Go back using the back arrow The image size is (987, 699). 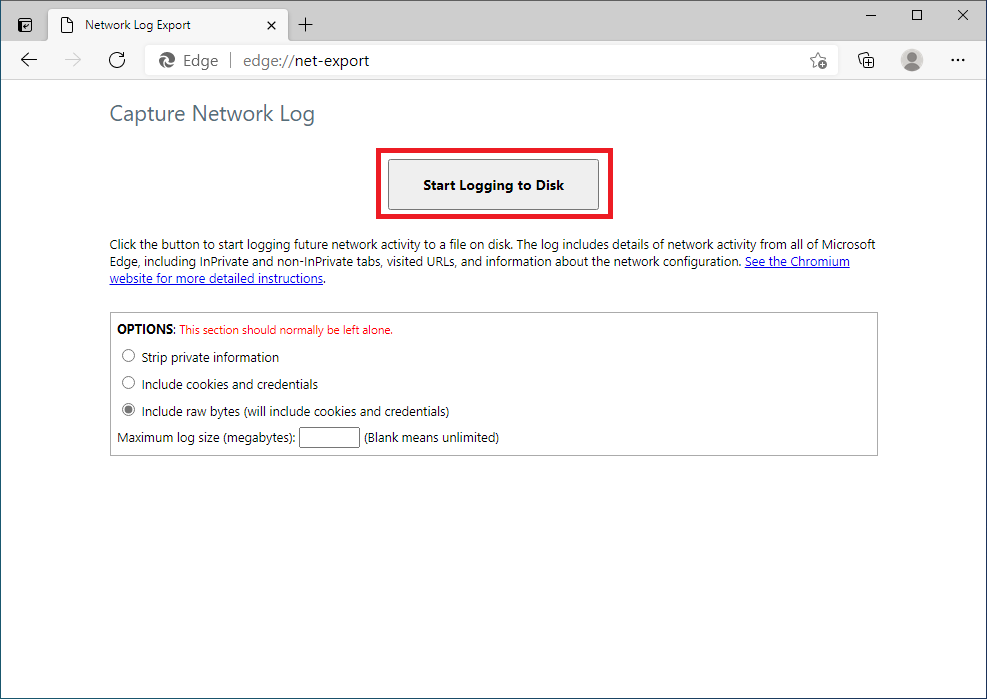[29, 60]
